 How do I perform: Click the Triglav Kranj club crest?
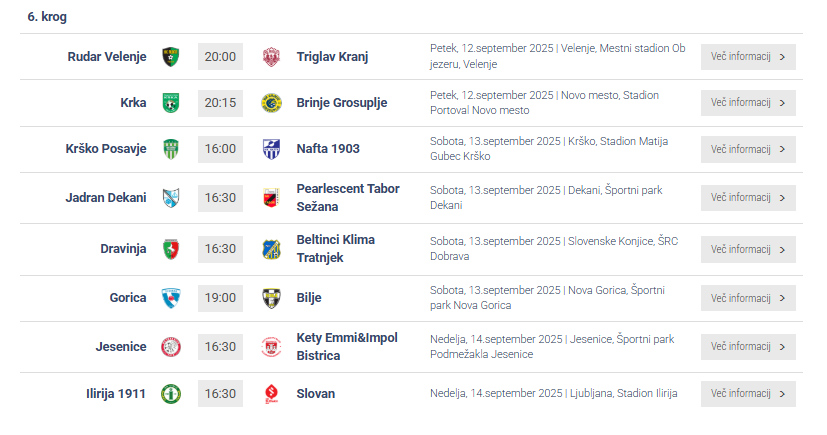271,56
